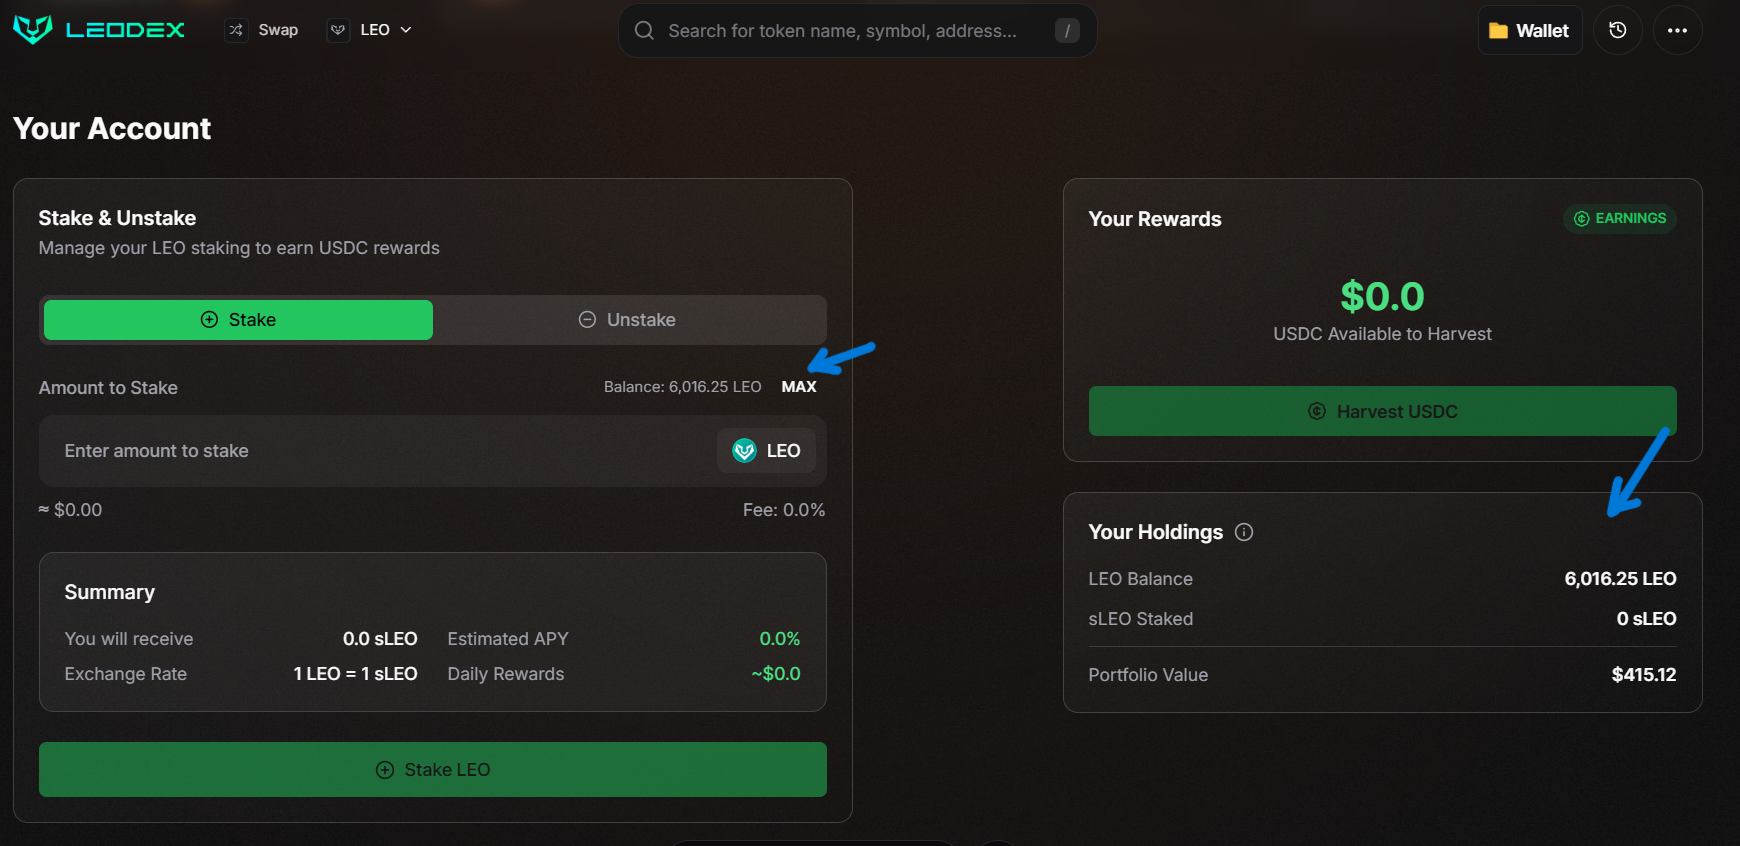Click the search magnifier icon
1740x846 pixels.
pyautogui.click(x=645, y=31)
